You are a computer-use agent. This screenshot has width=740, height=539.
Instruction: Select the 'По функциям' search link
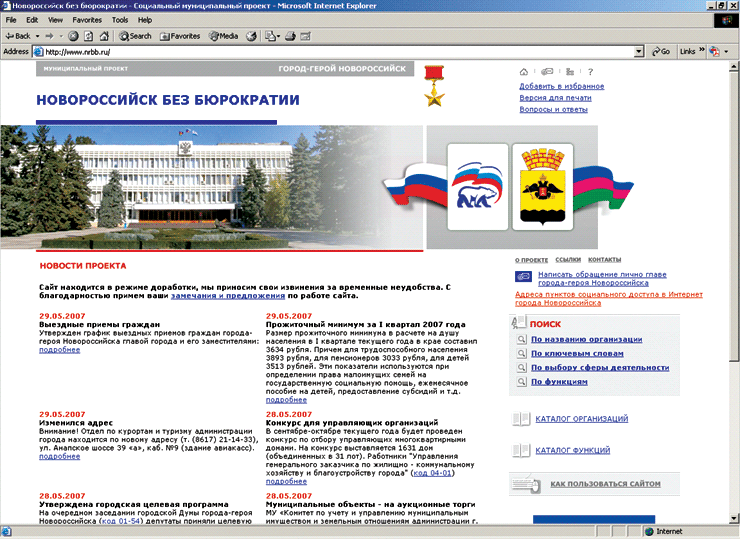click(x=559, y=382)
